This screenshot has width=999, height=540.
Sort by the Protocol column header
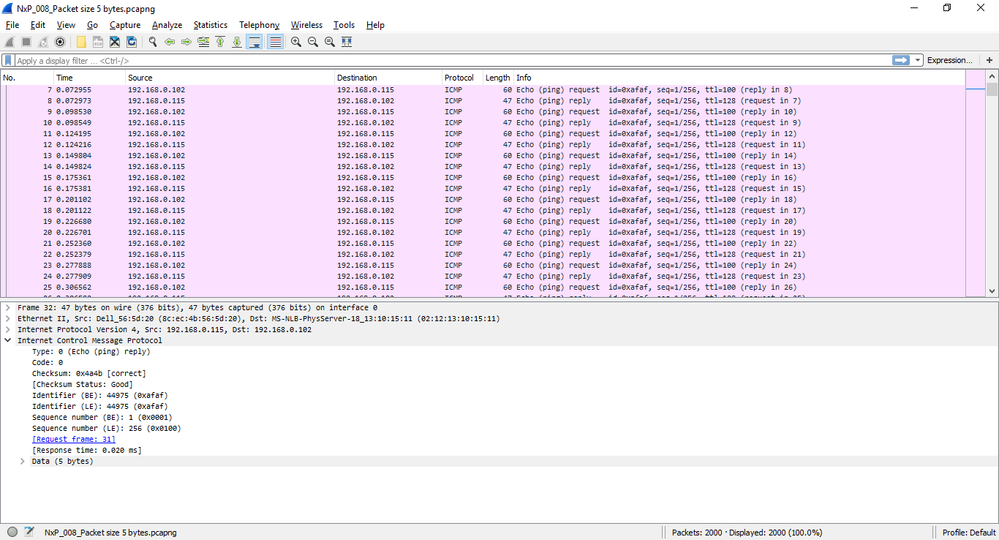(x=462, y=78)
